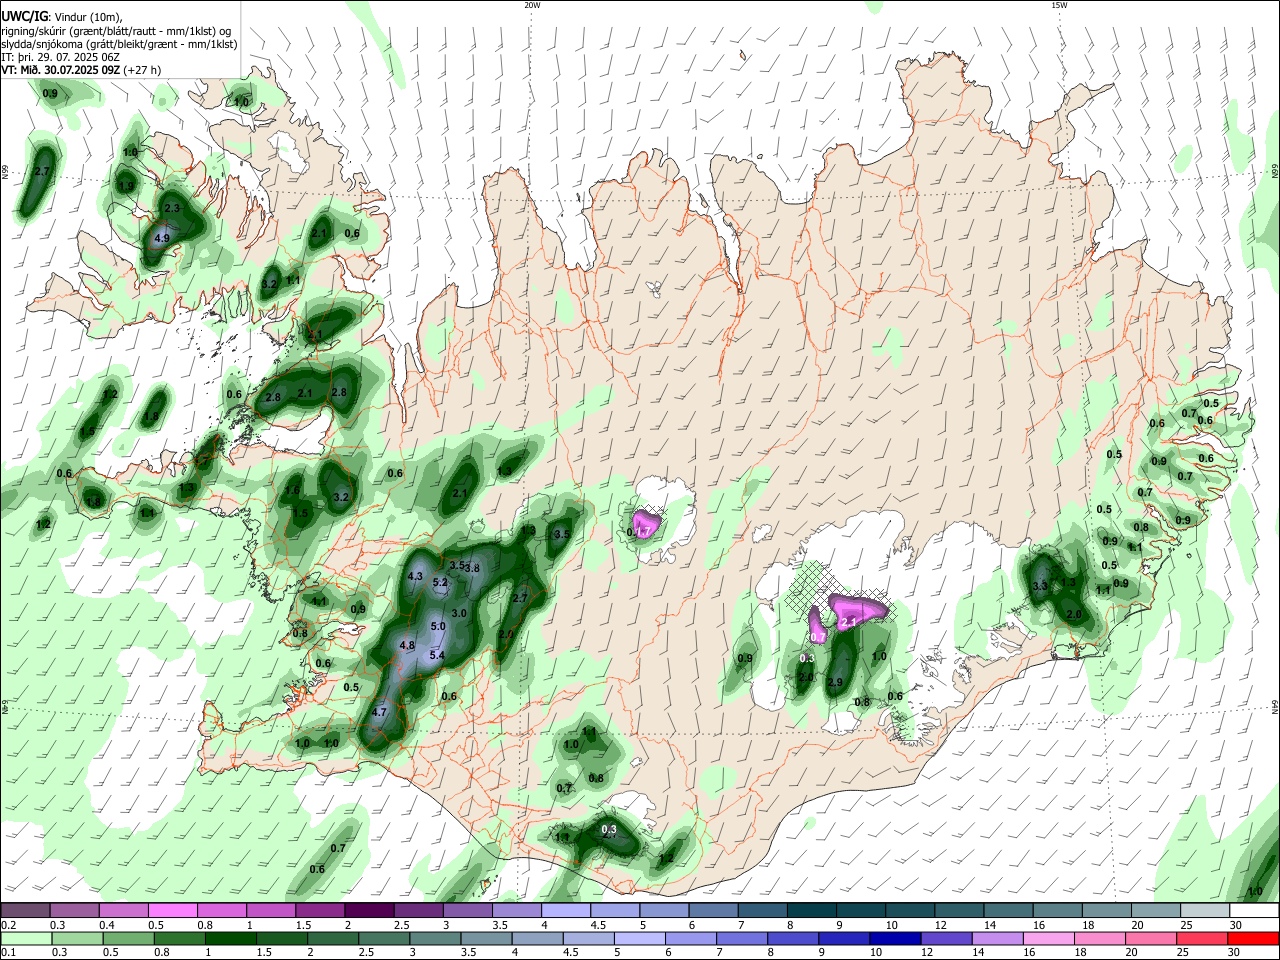Click the 3.3 value in the southeast
The height and width of the screenshot is (960, 1280).
(x=1040, y=586)
